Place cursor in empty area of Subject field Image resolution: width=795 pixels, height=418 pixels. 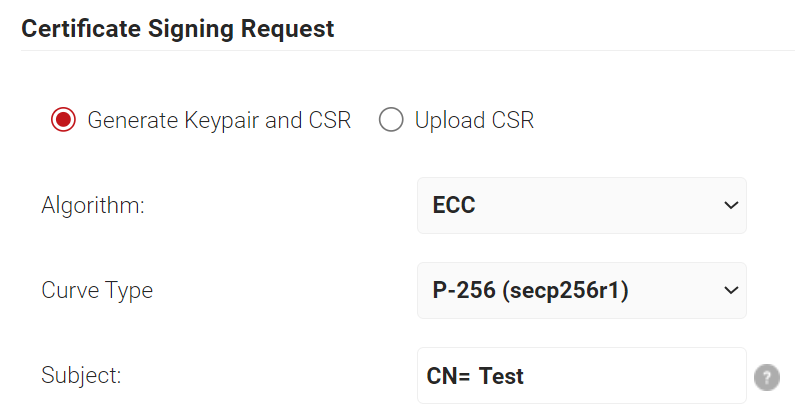click(634, 376)
